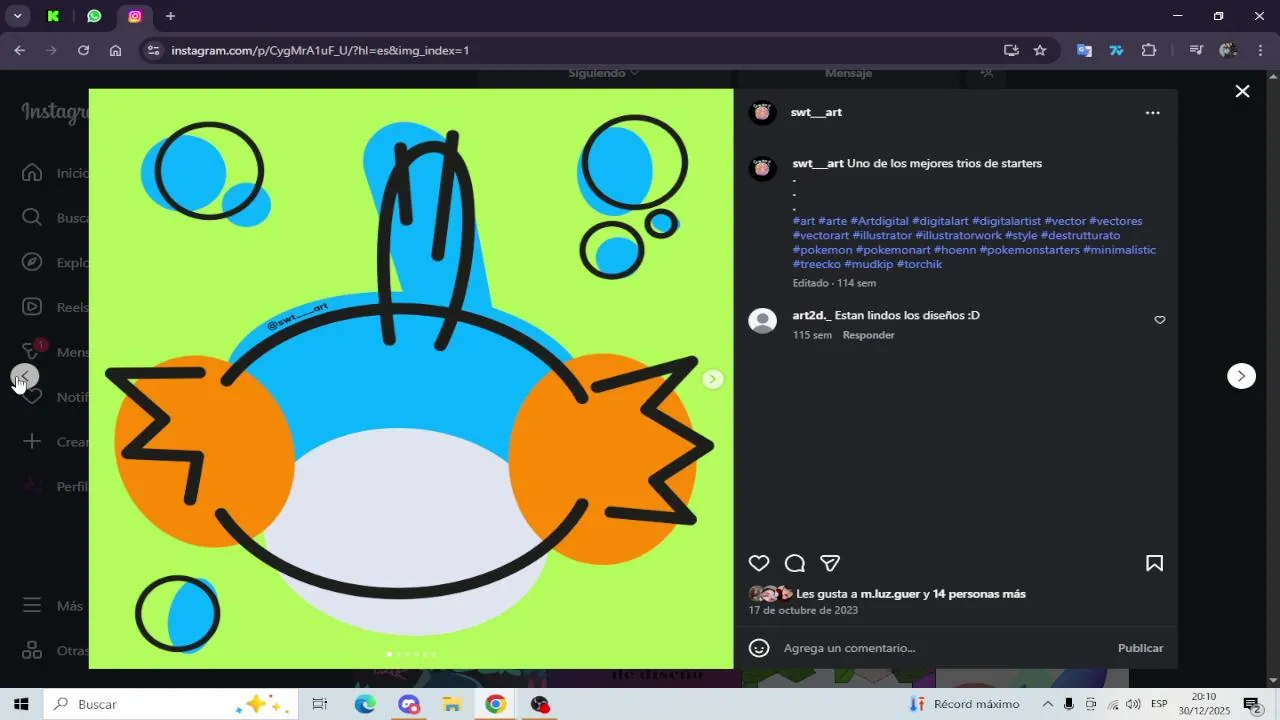The width and height of the screenshot is (1280, 720).
Task: Launch Microsoft Edge from taskbar
Action: (x=365, y=704)
